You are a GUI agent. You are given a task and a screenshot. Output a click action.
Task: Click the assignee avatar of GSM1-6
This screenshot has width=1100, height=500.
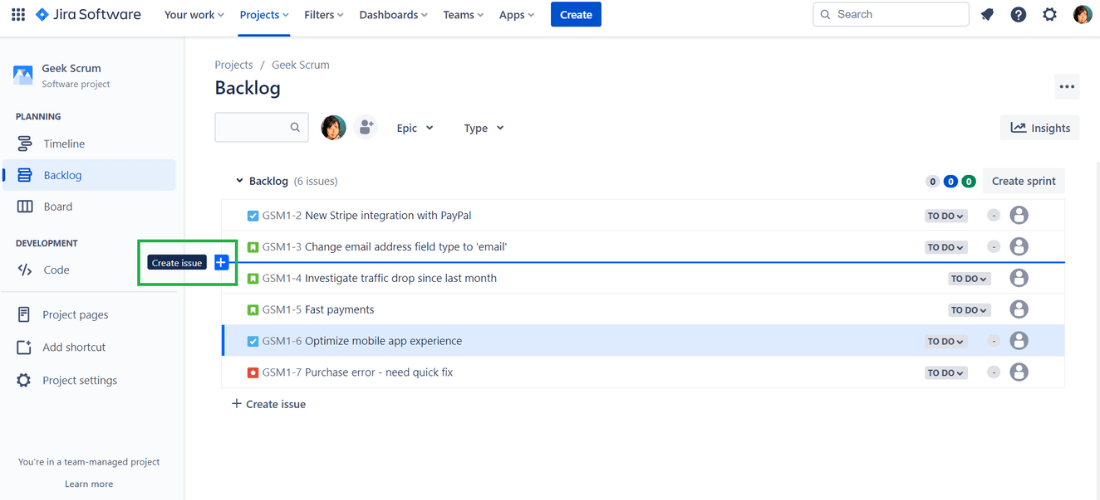tap(1019, 341)
